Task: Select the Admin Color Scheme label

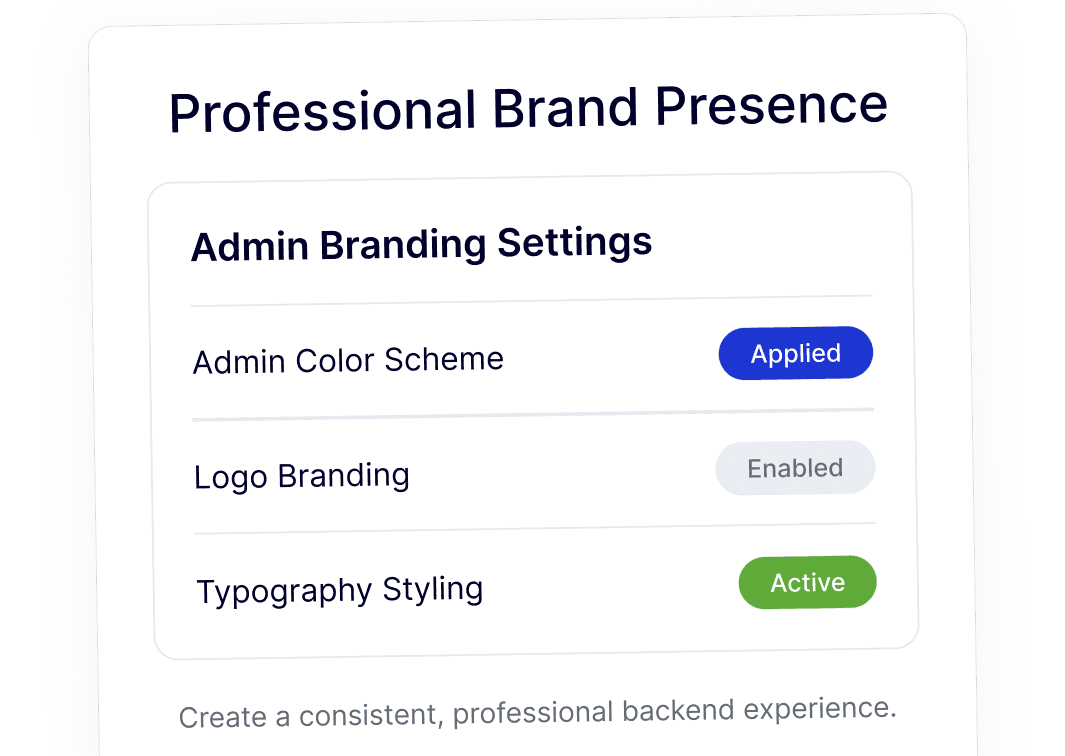Action: click(348, 360)
